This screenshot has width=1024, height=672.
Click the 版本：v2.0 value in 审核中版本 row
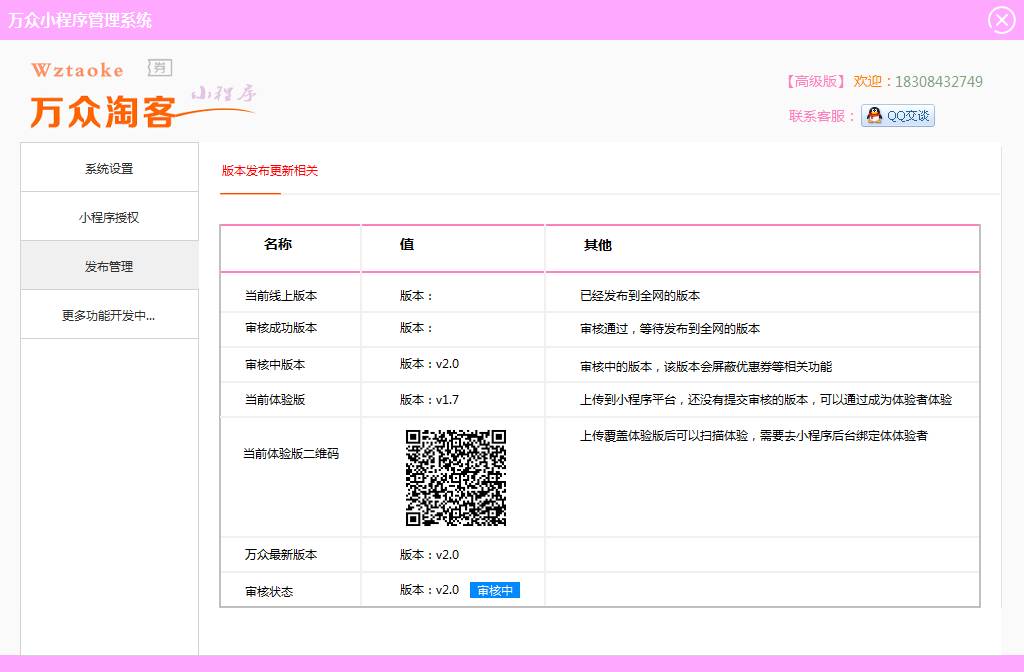pos(429,363)
